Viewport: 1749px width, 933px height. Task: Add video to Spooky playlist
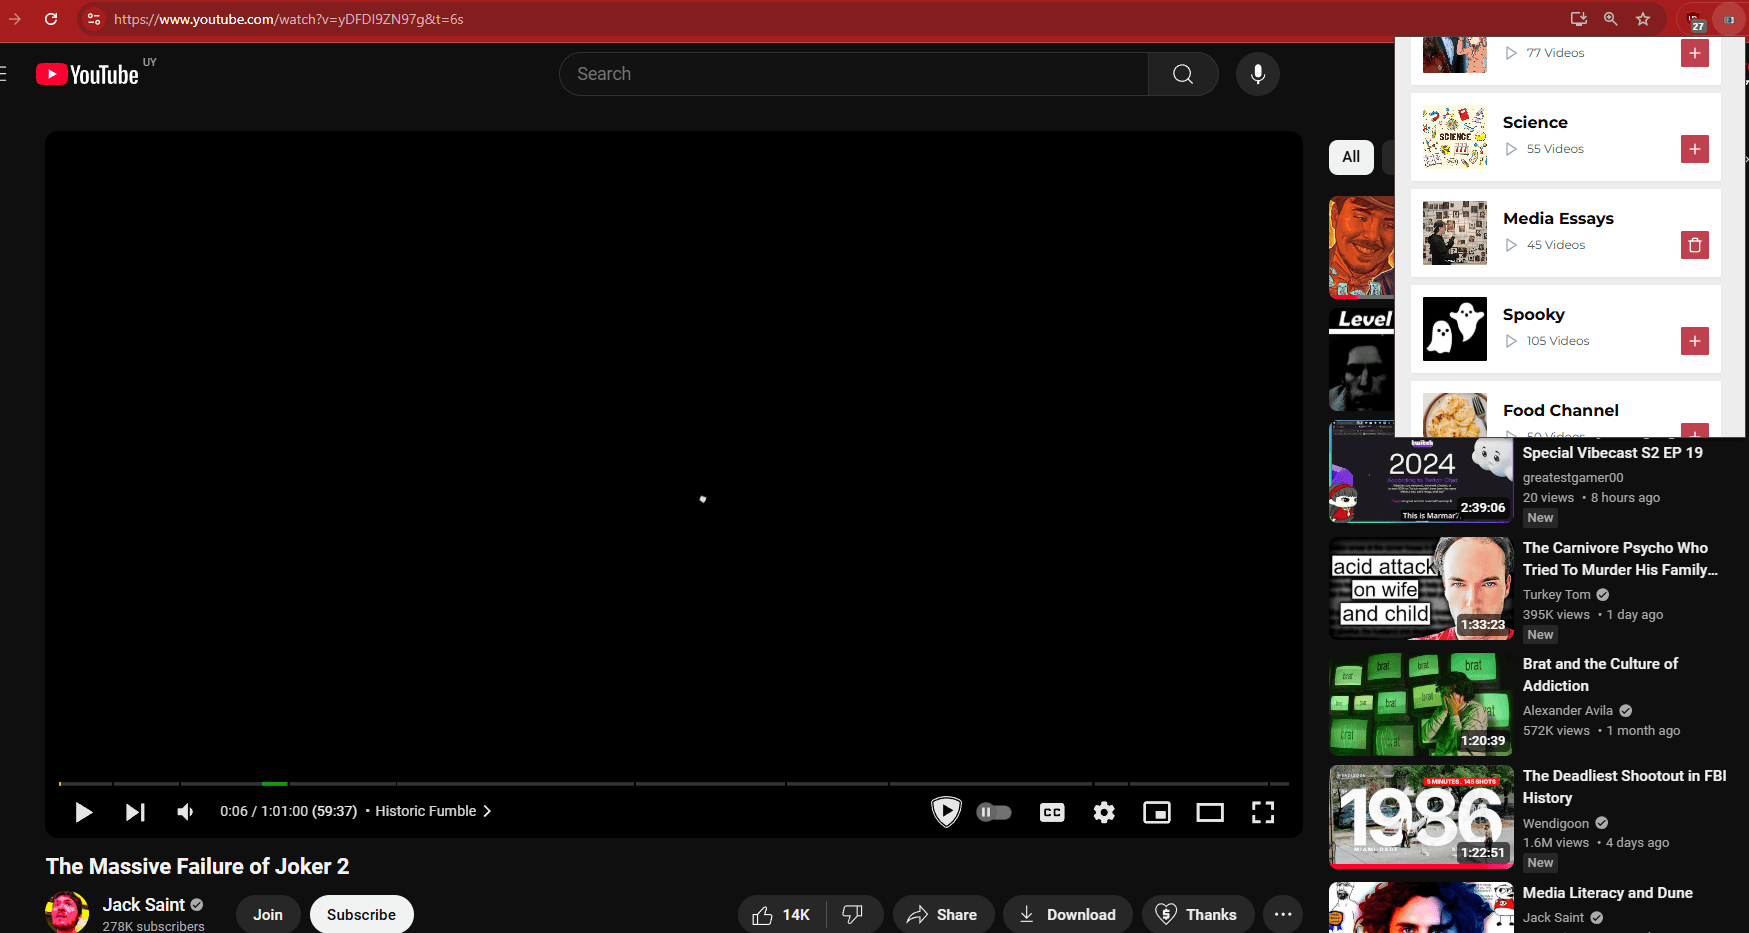point(1694,341)
